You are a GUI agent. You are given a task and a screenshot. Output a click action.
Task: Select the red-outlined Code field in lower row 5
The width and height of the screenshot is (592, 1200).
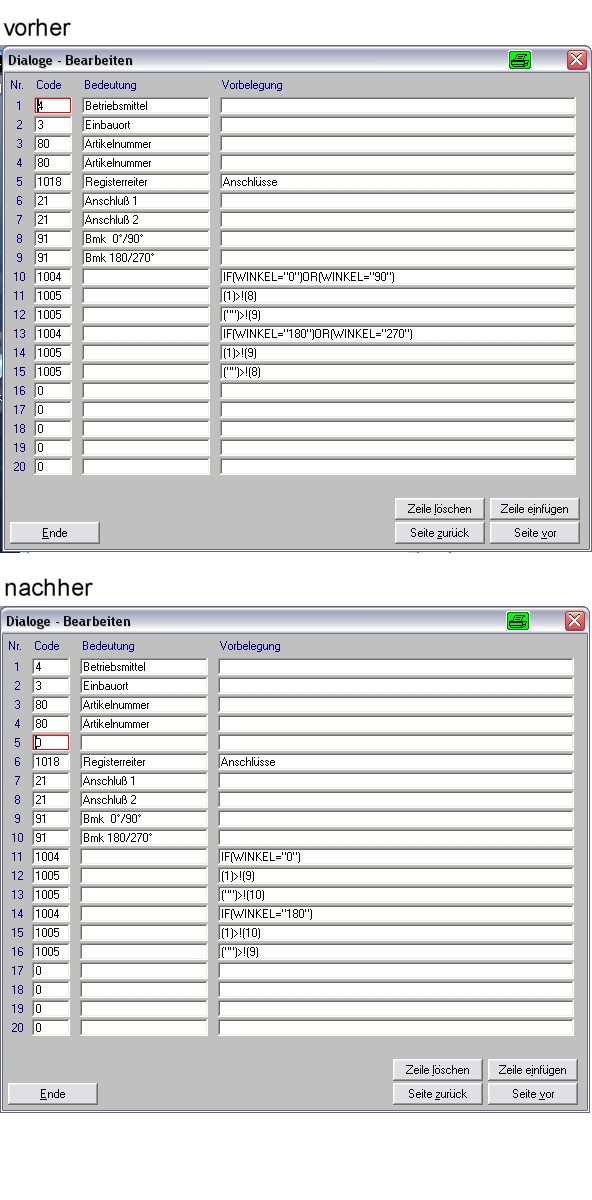(x=51, y=743)
